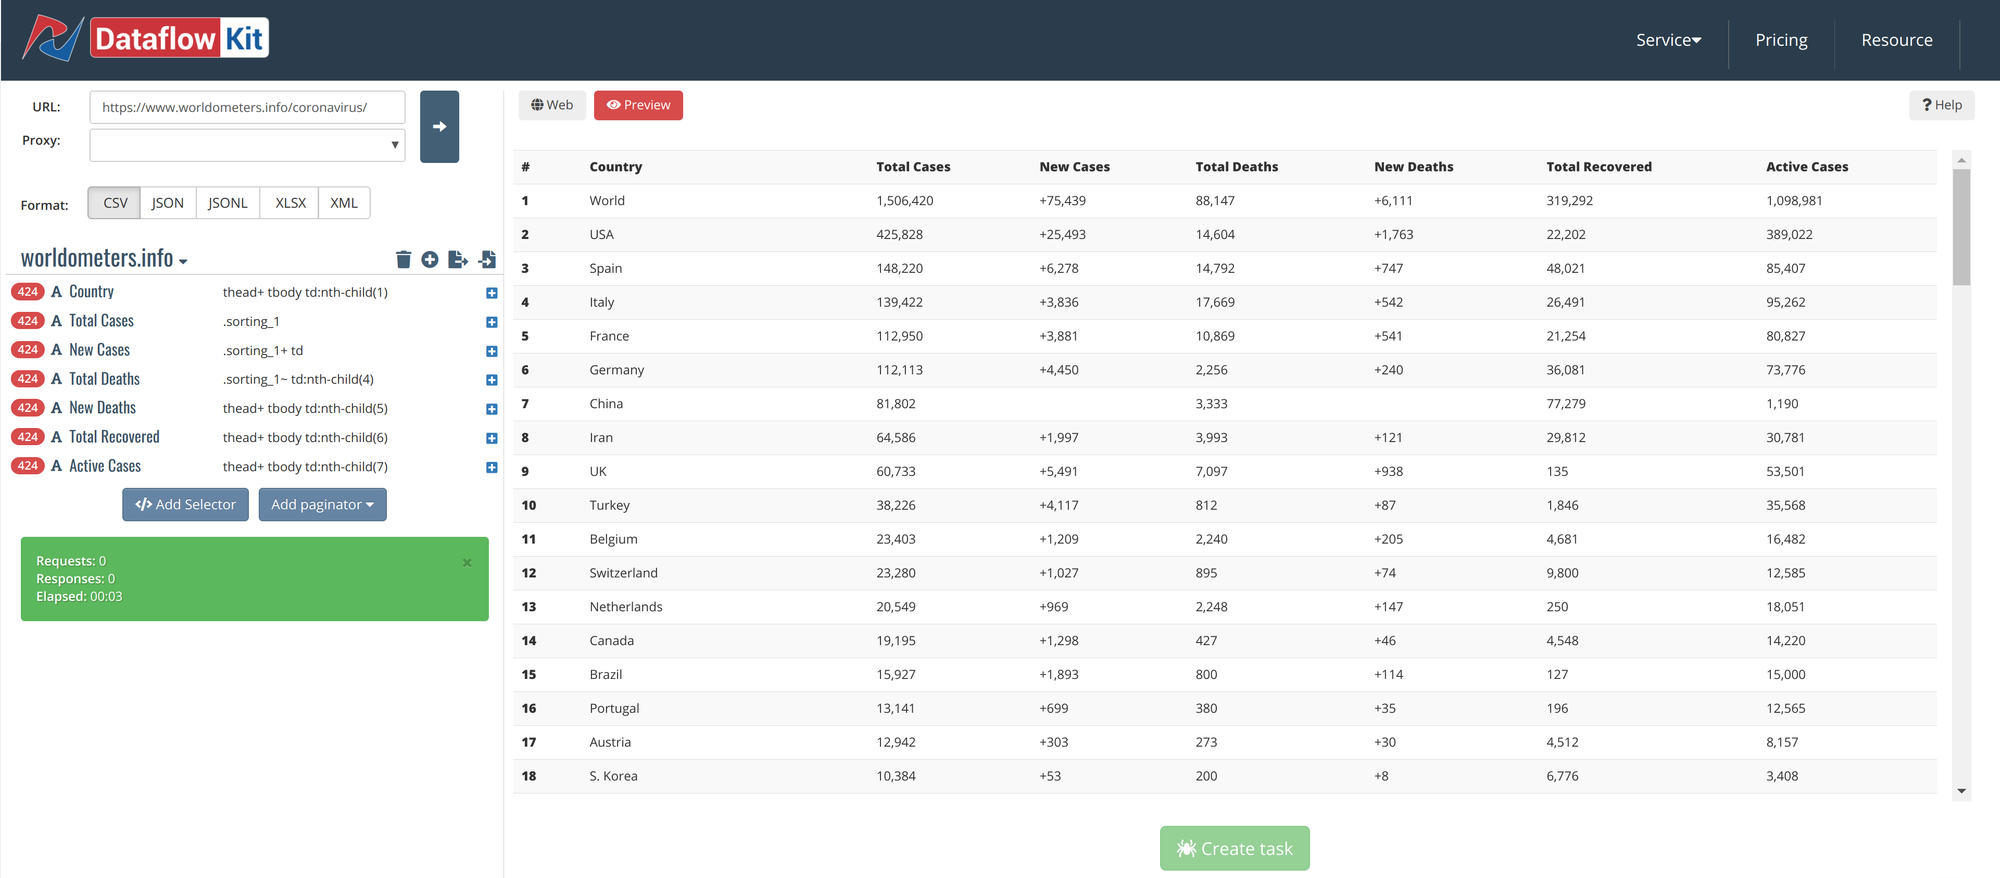The image size is (2000, 878).
Task: Click the New Deaths column header in table
Action: pyautogui.click(x=1413, y=167)
